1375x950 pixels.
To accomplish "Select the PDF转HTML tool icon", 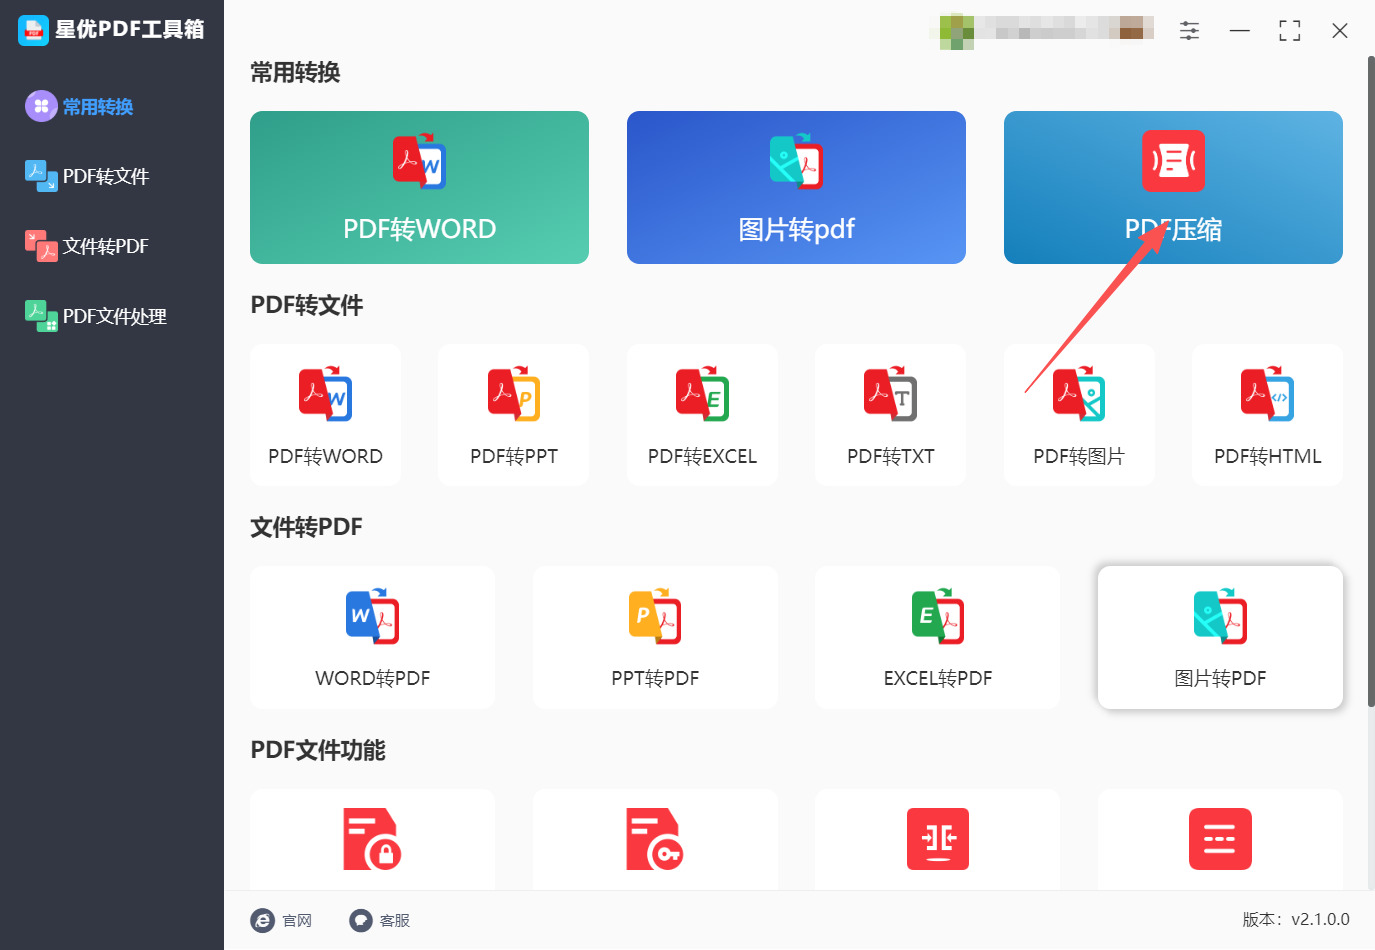I will pyautogui.click(x=1267, y=393).
